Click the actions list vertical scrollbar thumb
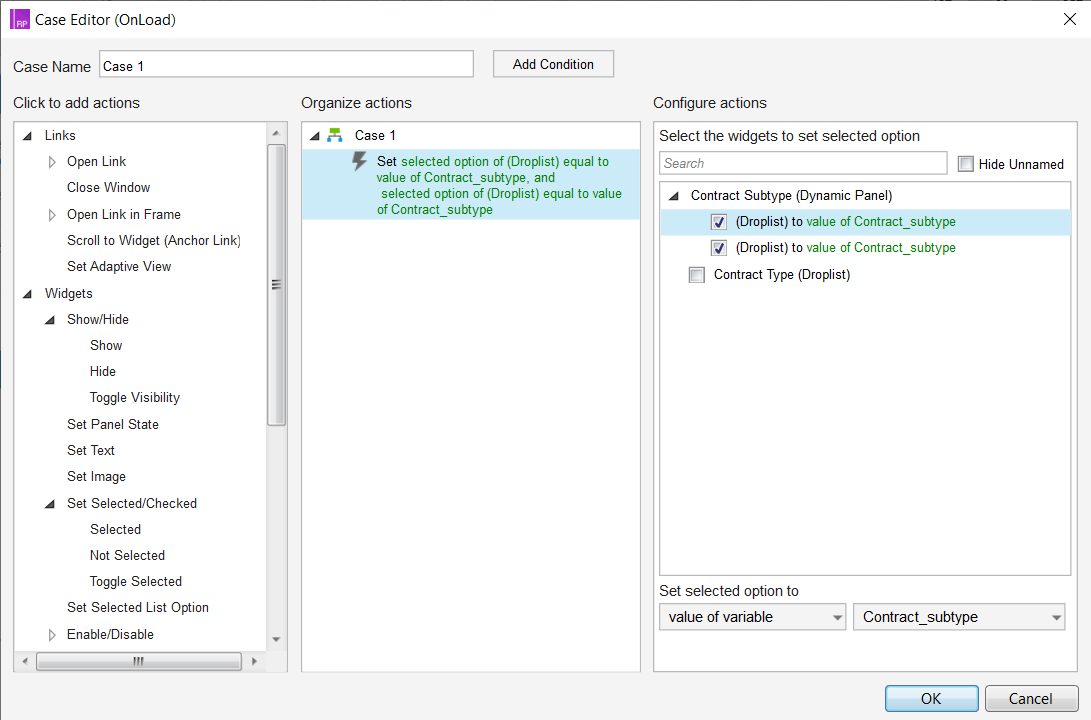 pos(276,285)
